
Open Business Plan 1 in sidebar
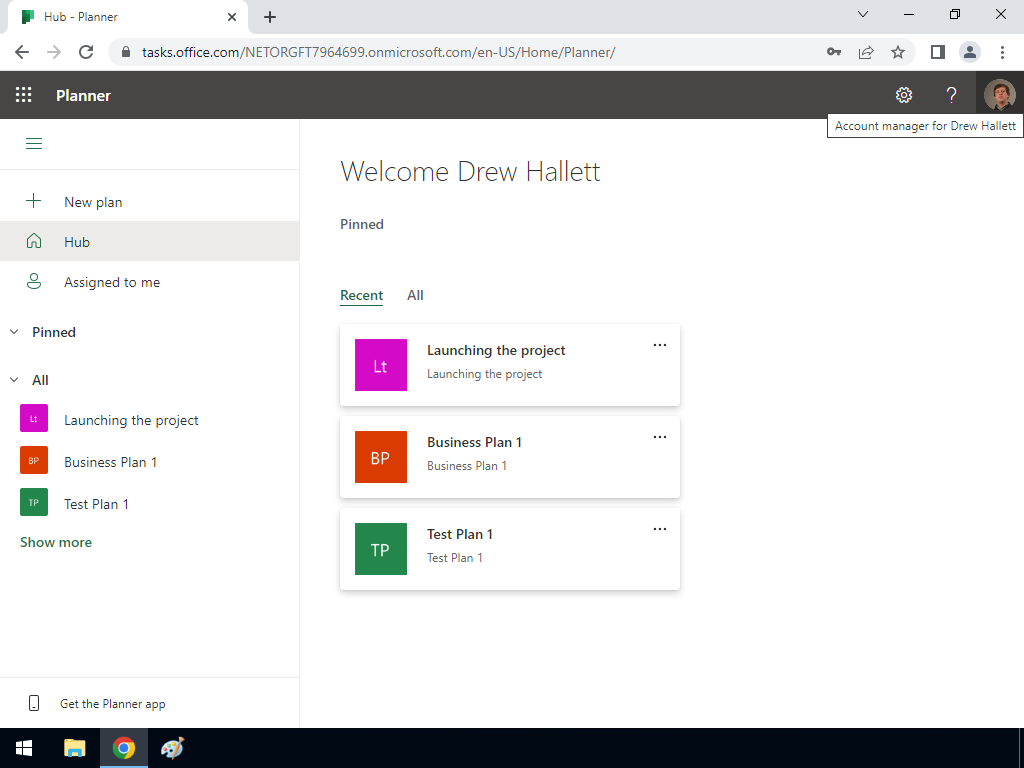110,462
